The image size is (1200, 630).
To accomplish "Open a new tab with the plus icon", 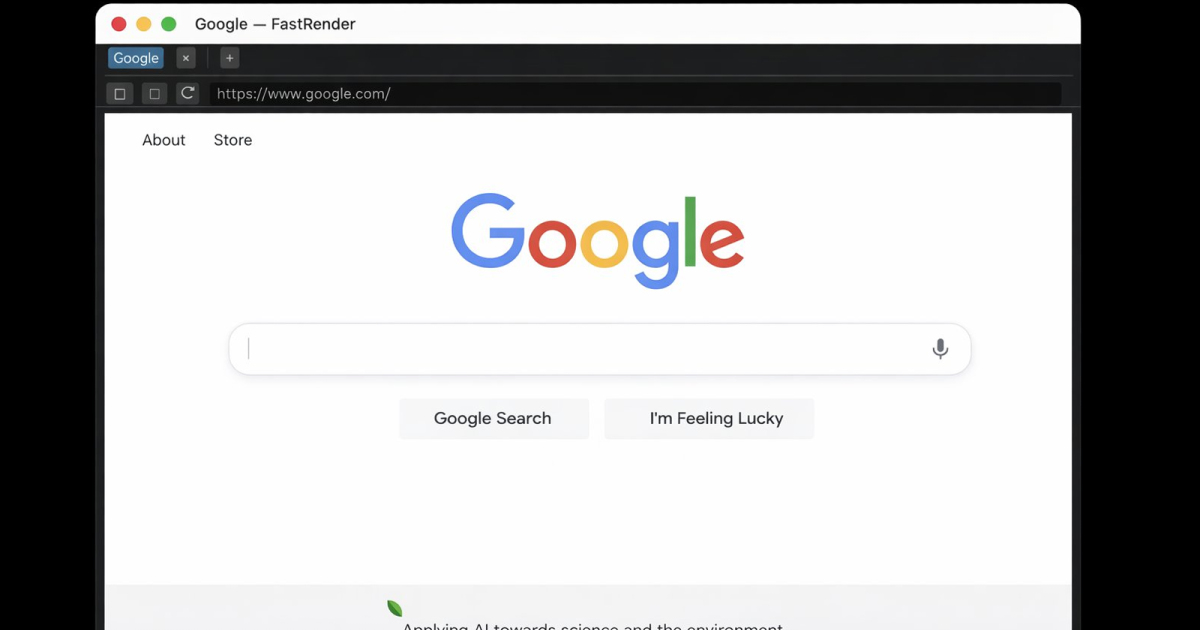I will click(x=229, y=58).
